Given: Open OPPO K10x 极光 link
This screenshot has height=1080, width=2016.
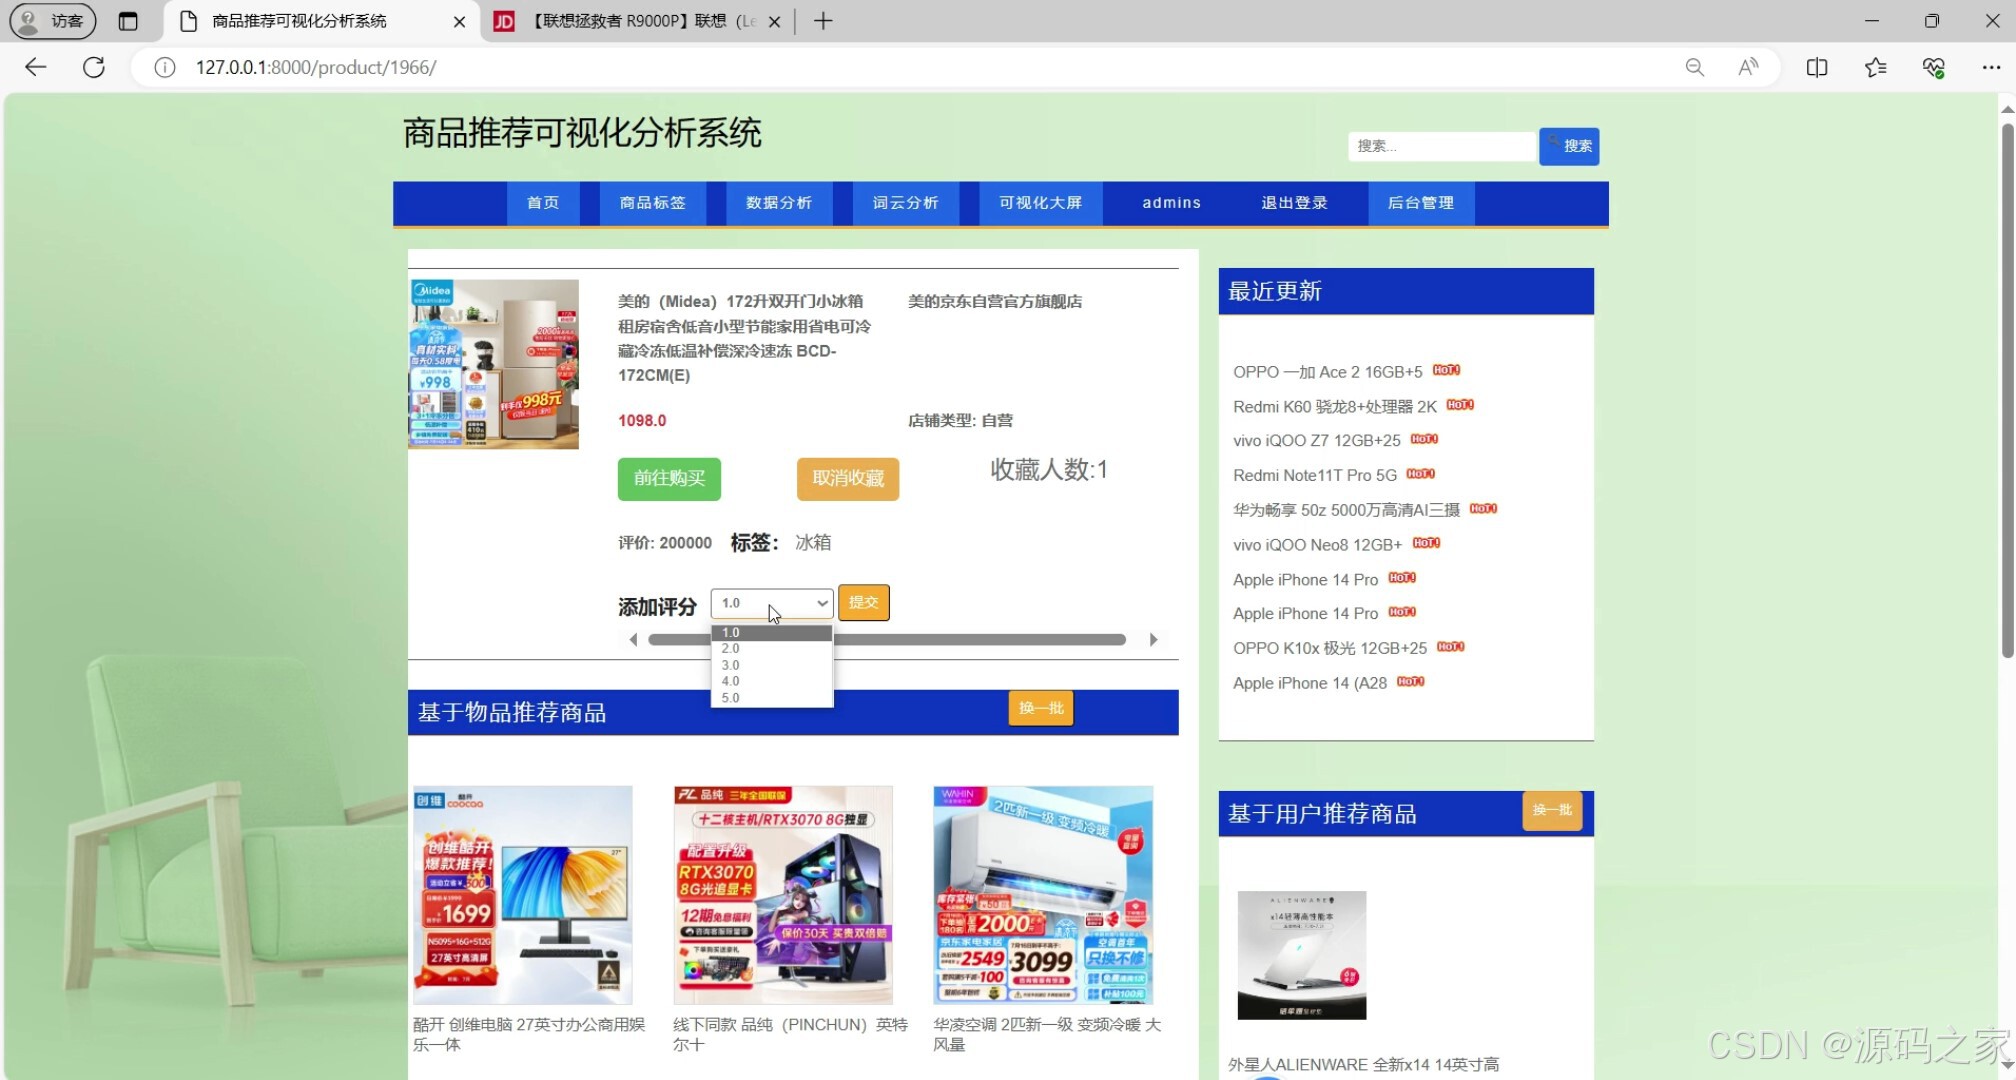Looking at the screenshot, I should (1330, 648).
